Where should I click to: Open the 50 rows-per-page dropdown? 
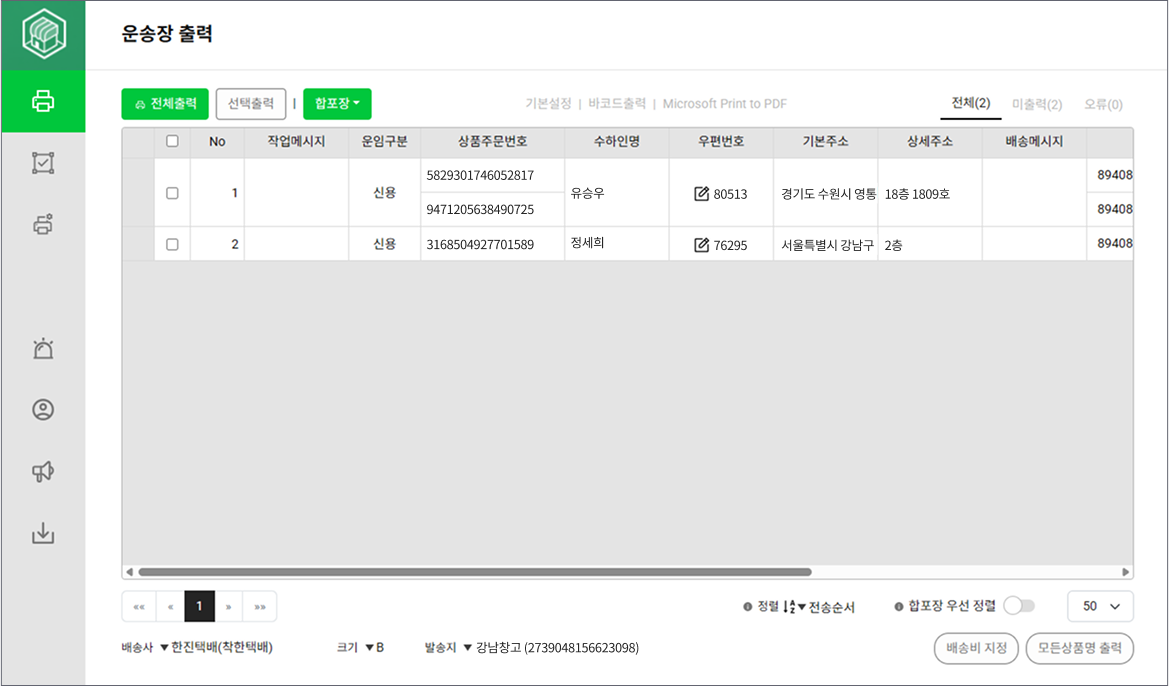click(x=1100, y=606)
